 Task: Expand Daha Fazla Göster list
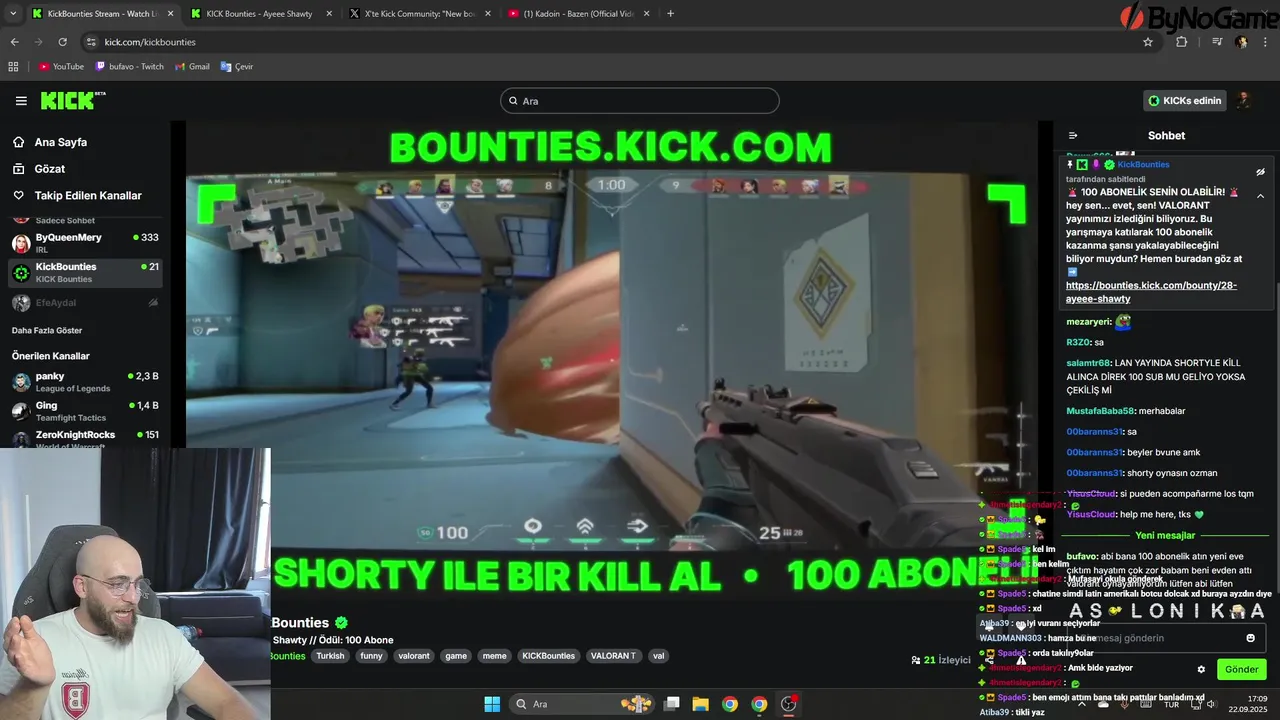tap(47, 330)
